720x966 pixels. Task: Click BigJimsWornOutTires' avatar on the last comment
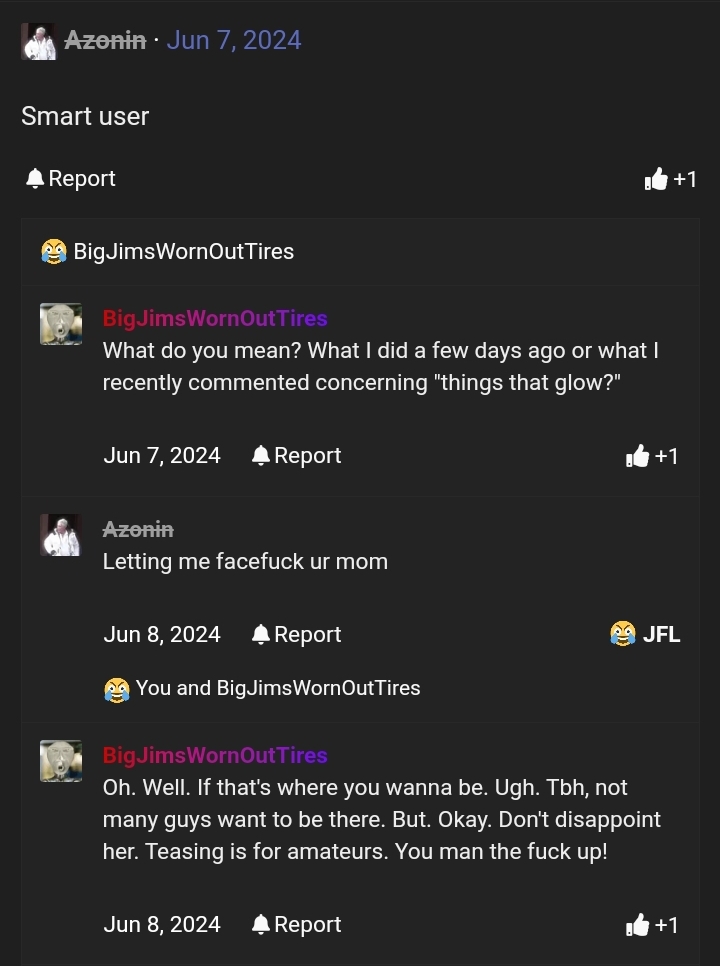[x=61, y=760]
